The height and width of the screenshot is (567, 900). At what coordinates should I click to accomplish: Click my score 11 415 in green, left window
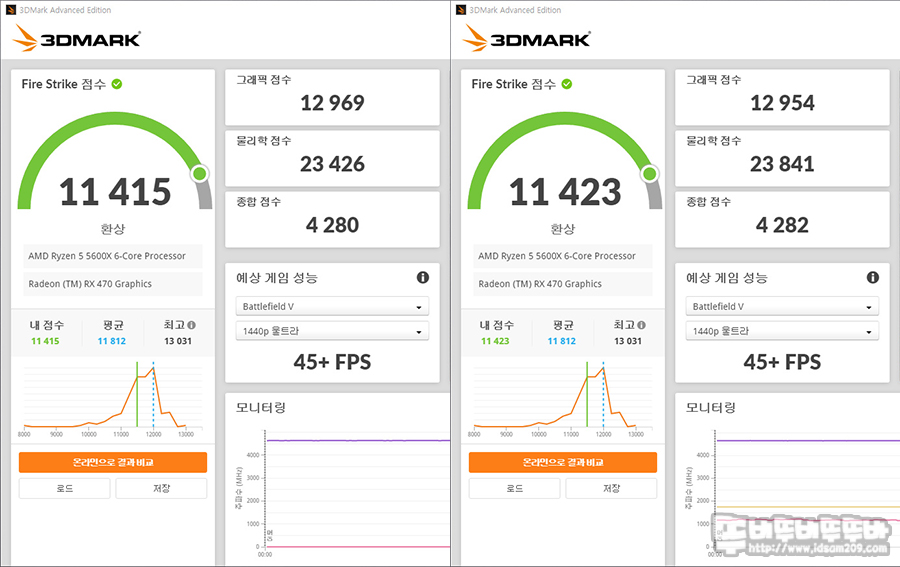click(45, 341)
